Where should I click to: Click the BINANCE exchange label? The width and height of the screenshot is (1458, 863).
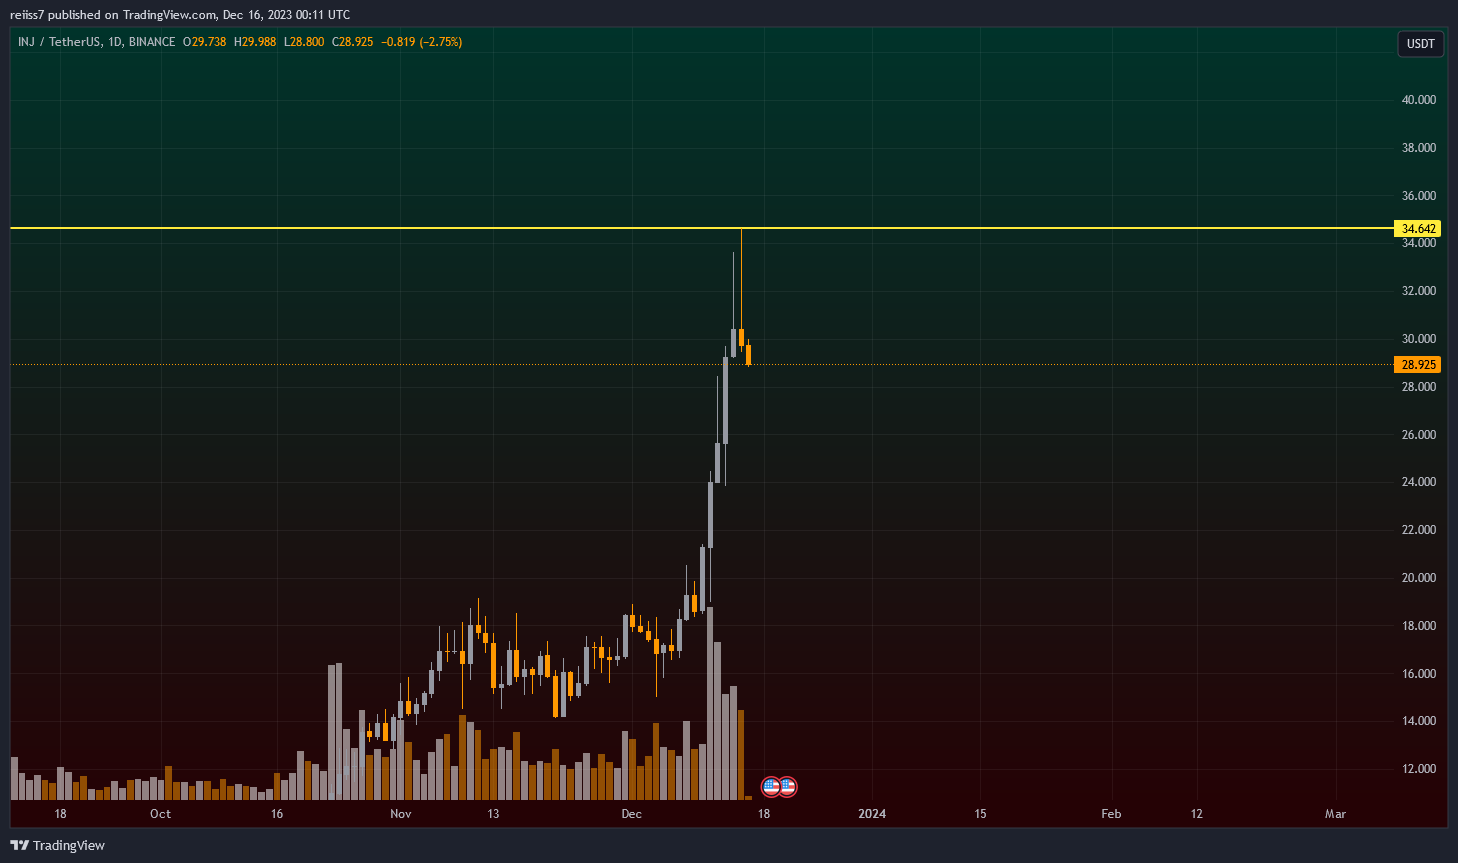coord(152,42)
